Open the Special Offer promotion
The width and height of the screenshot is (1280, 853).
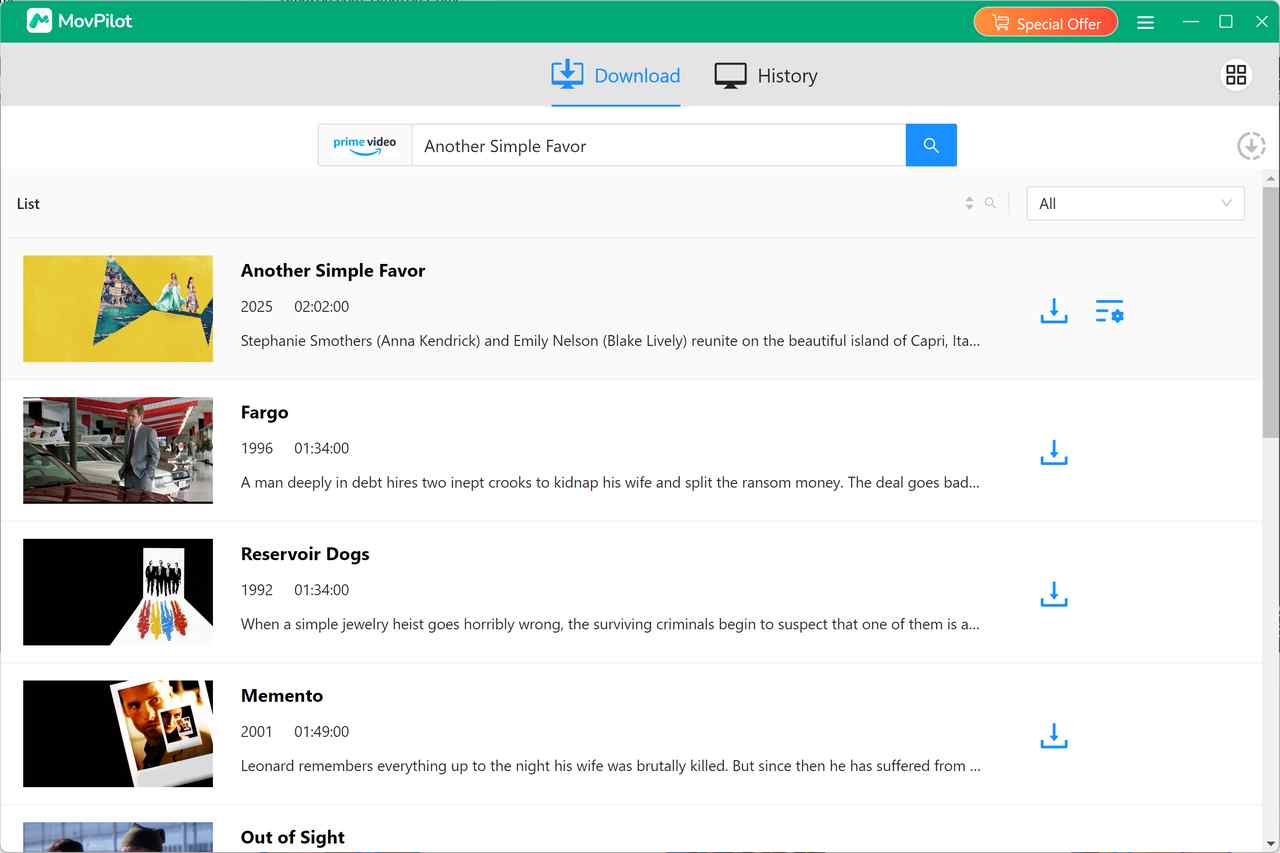[1045, 21]
